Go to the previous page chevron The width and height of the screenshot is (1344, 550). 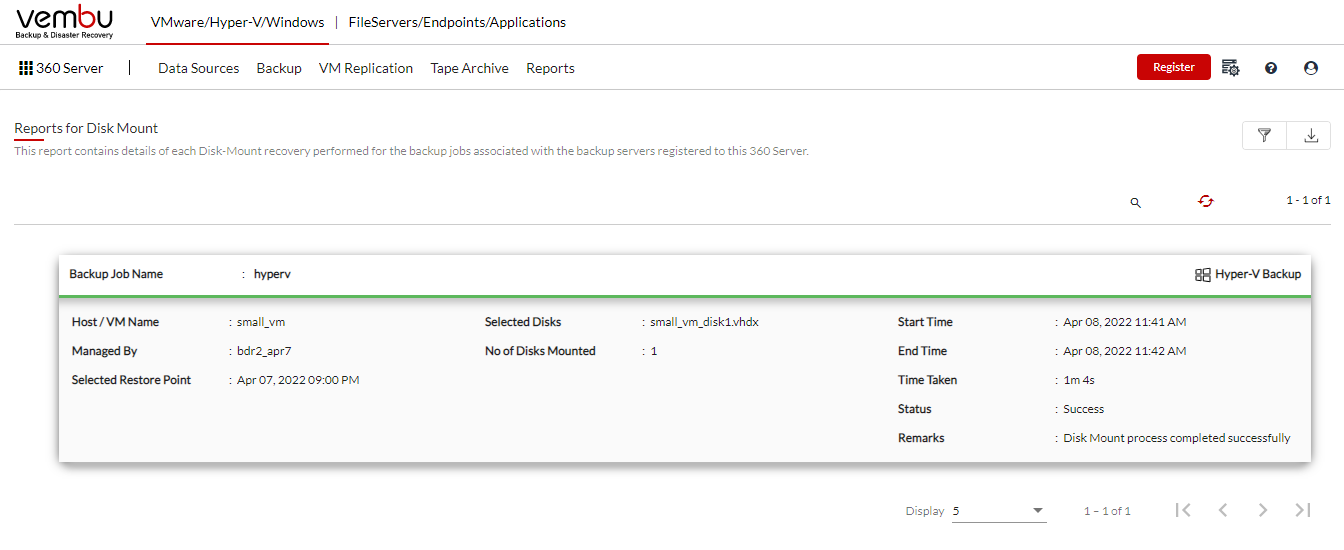click(x=1223, y=510)
